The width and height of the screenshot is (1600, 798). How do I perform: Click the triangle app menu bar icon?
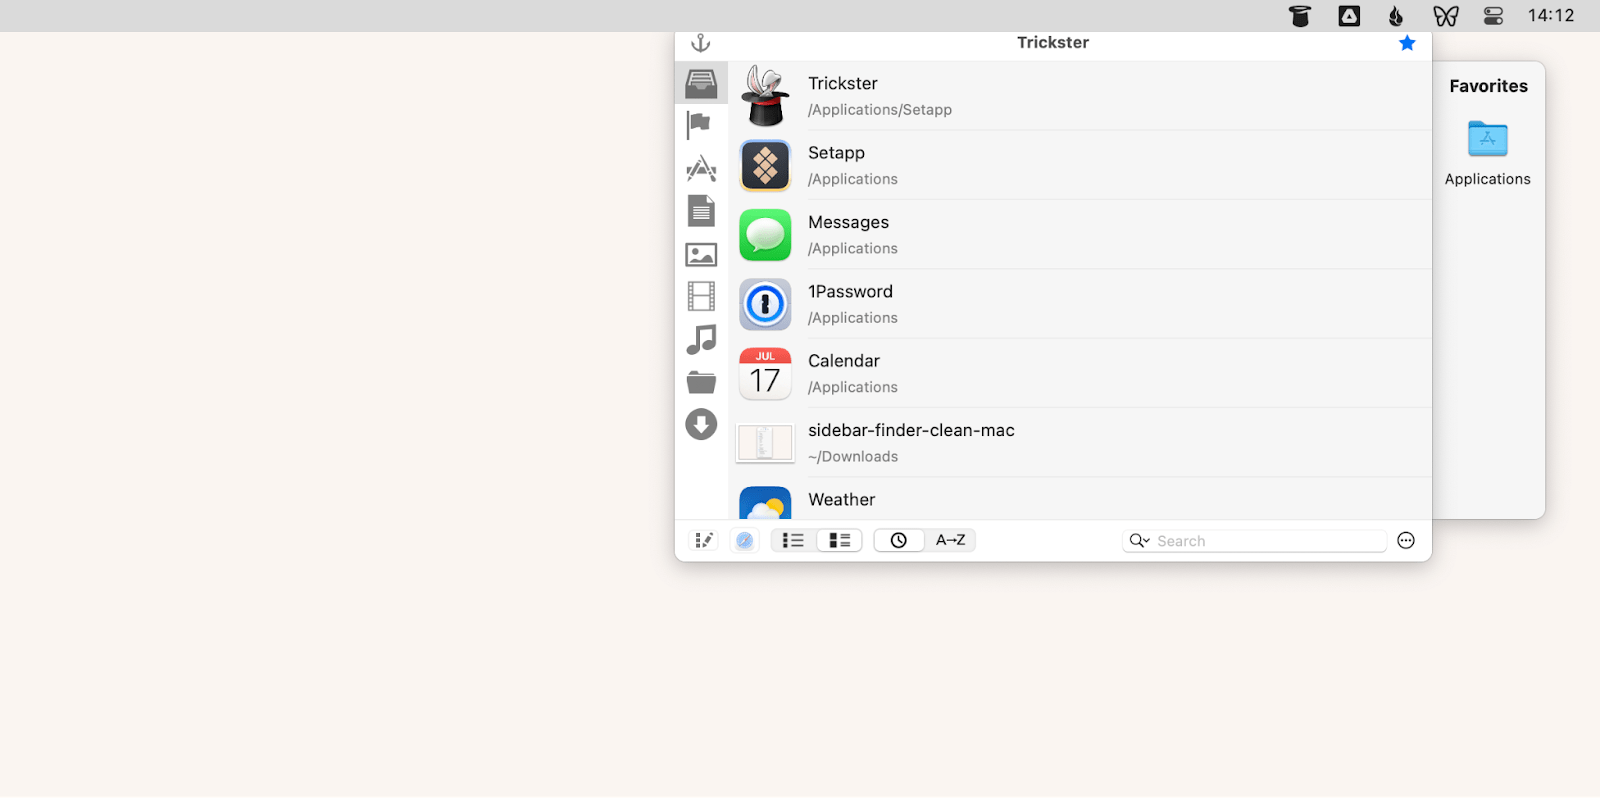point(1349,16)
